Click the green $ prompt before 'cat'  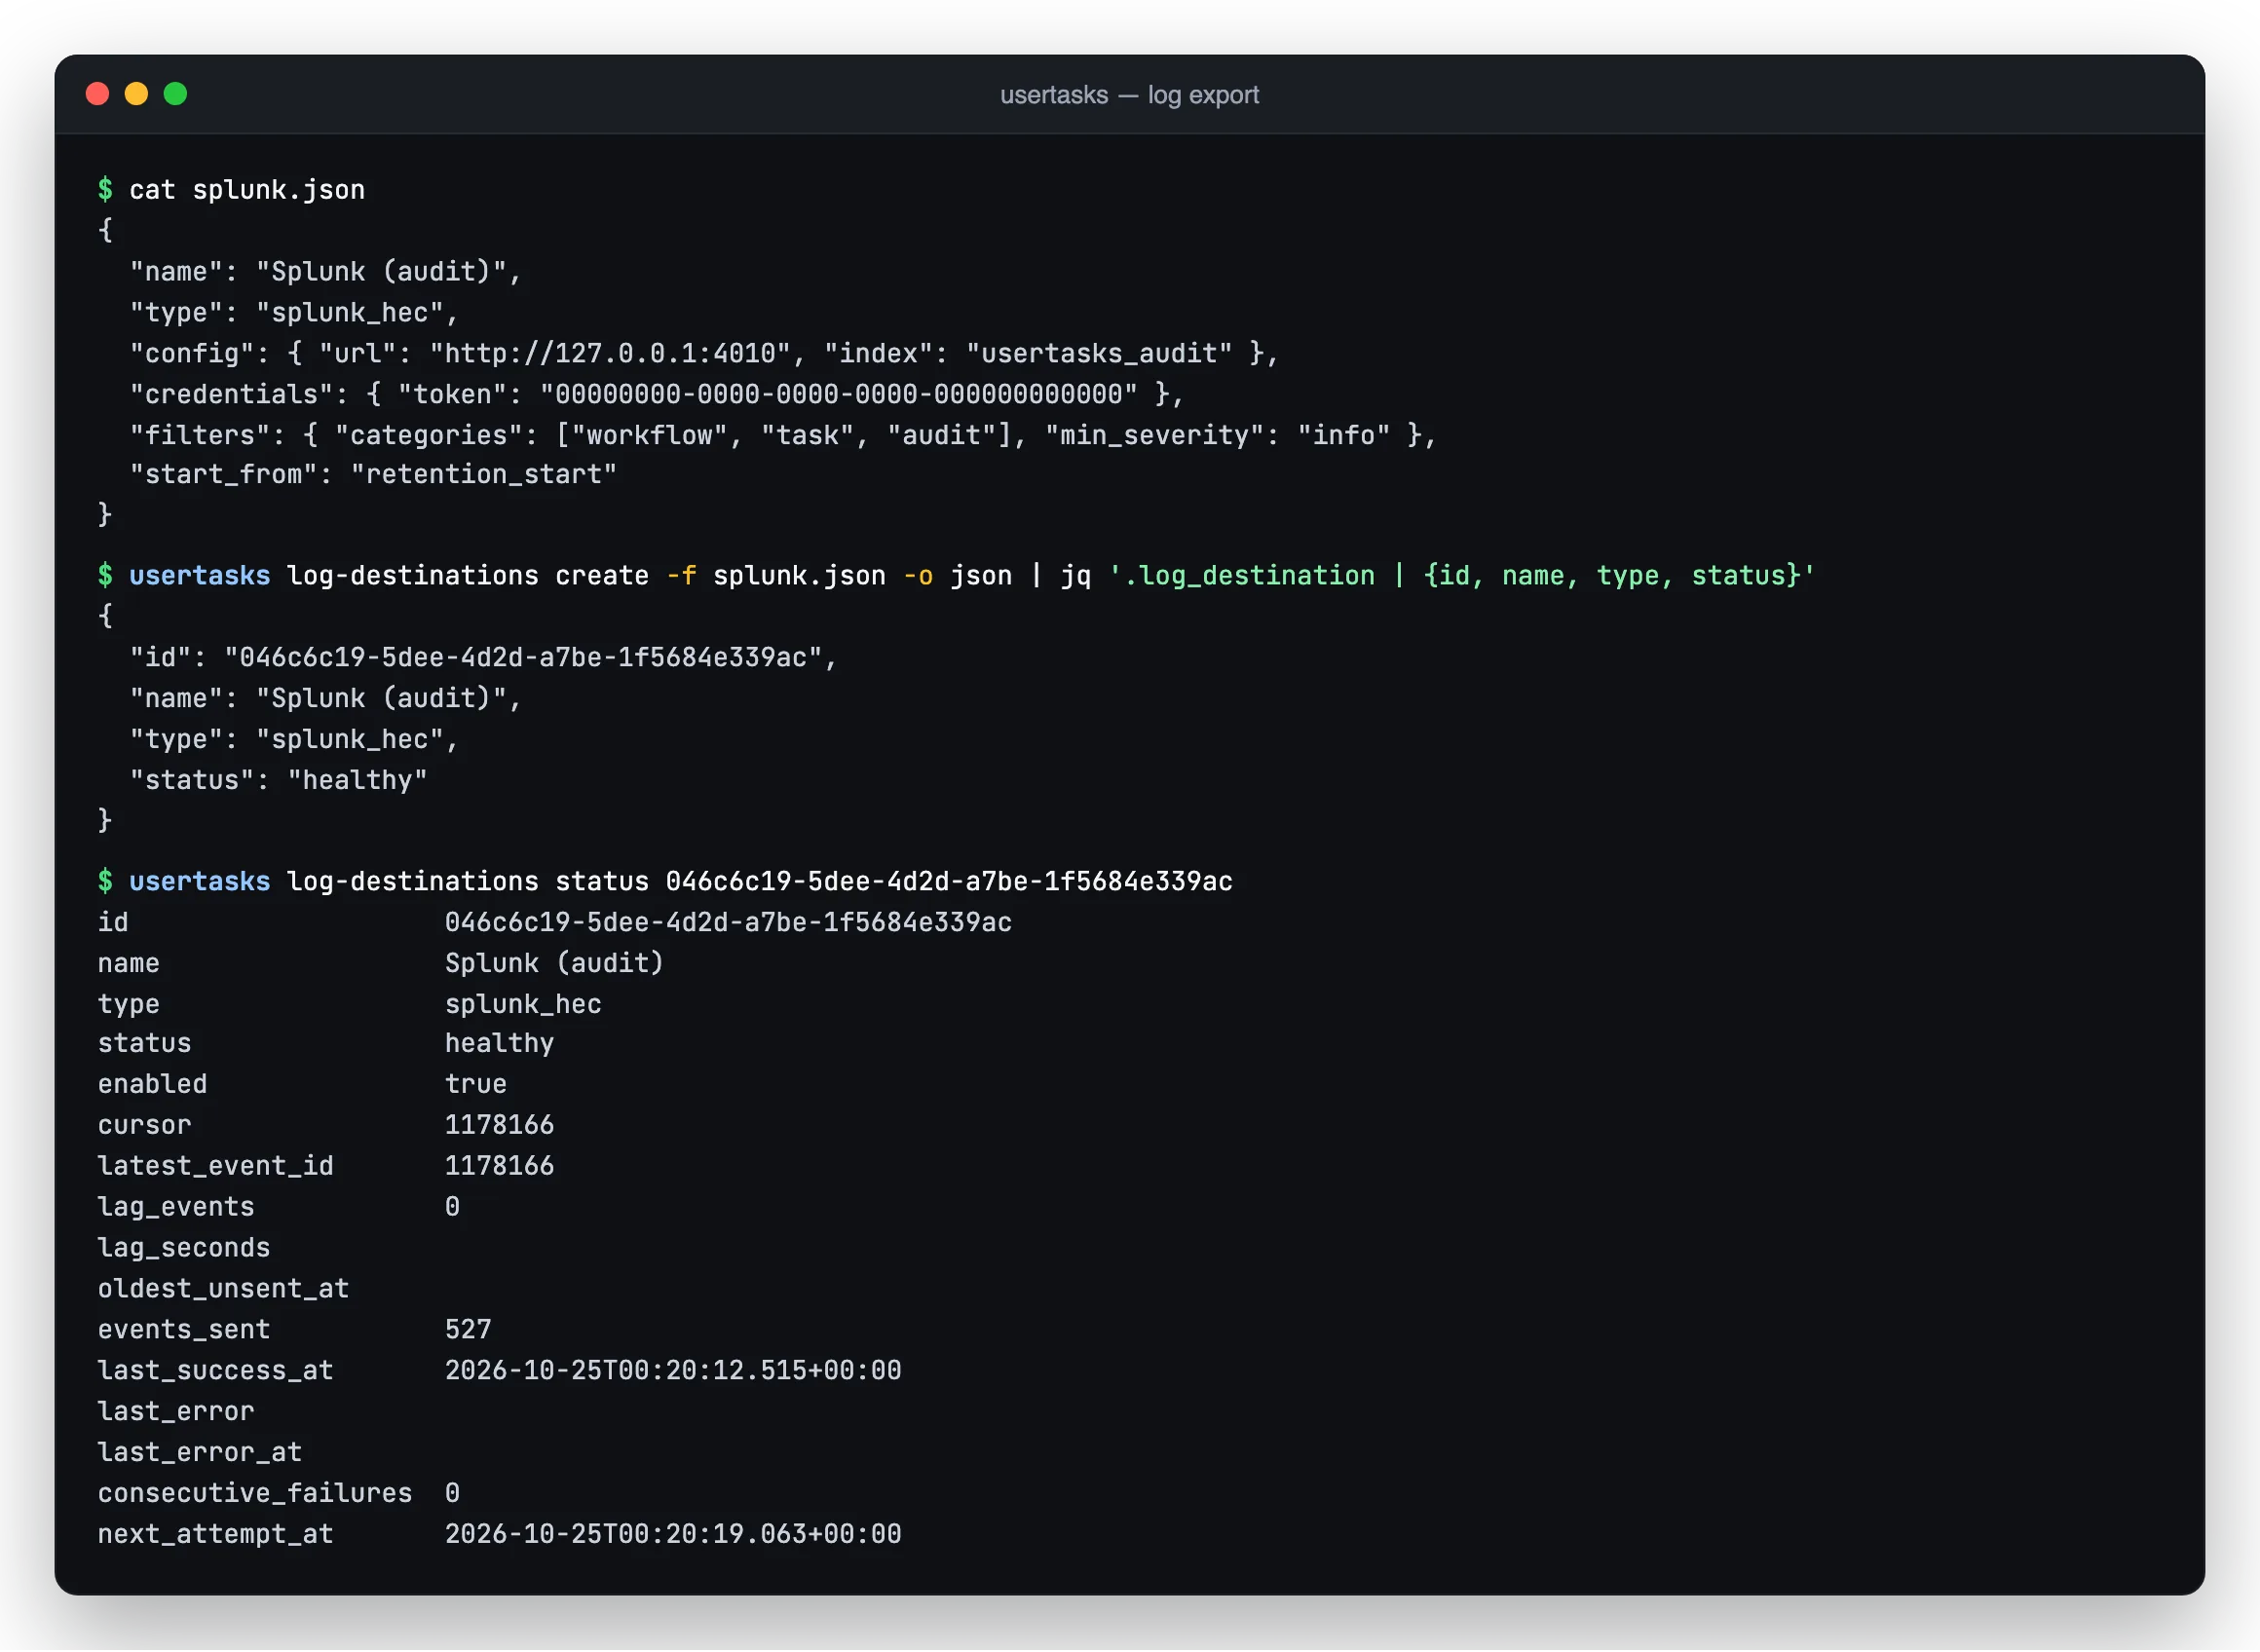(105, 190)
